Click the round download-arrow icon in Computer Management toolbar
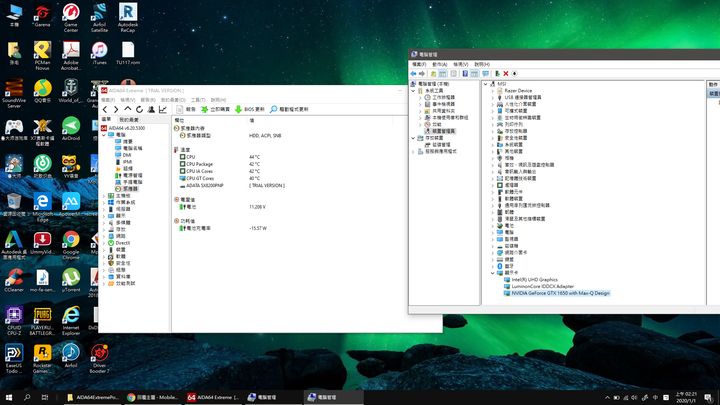 (514, 73)
